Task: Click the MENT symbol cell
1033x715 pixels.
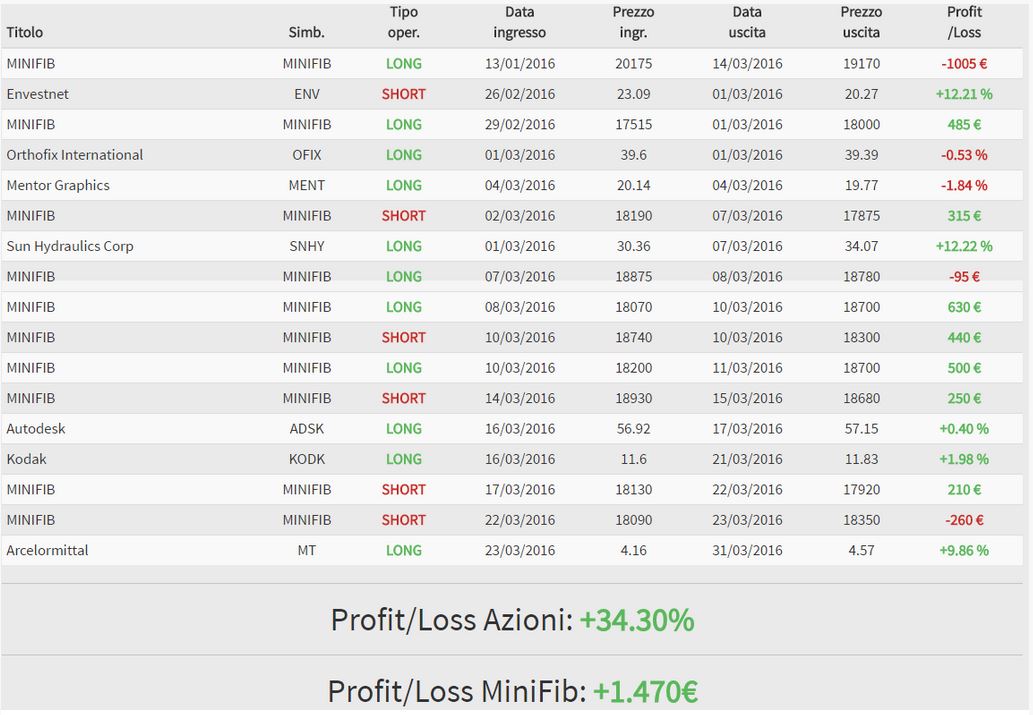Action: point(306,185)
